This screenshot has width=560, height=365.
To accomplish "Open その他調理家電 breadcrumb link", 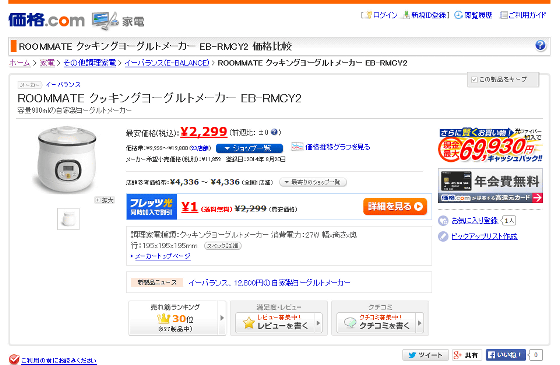I will click(x=90, y=63).
